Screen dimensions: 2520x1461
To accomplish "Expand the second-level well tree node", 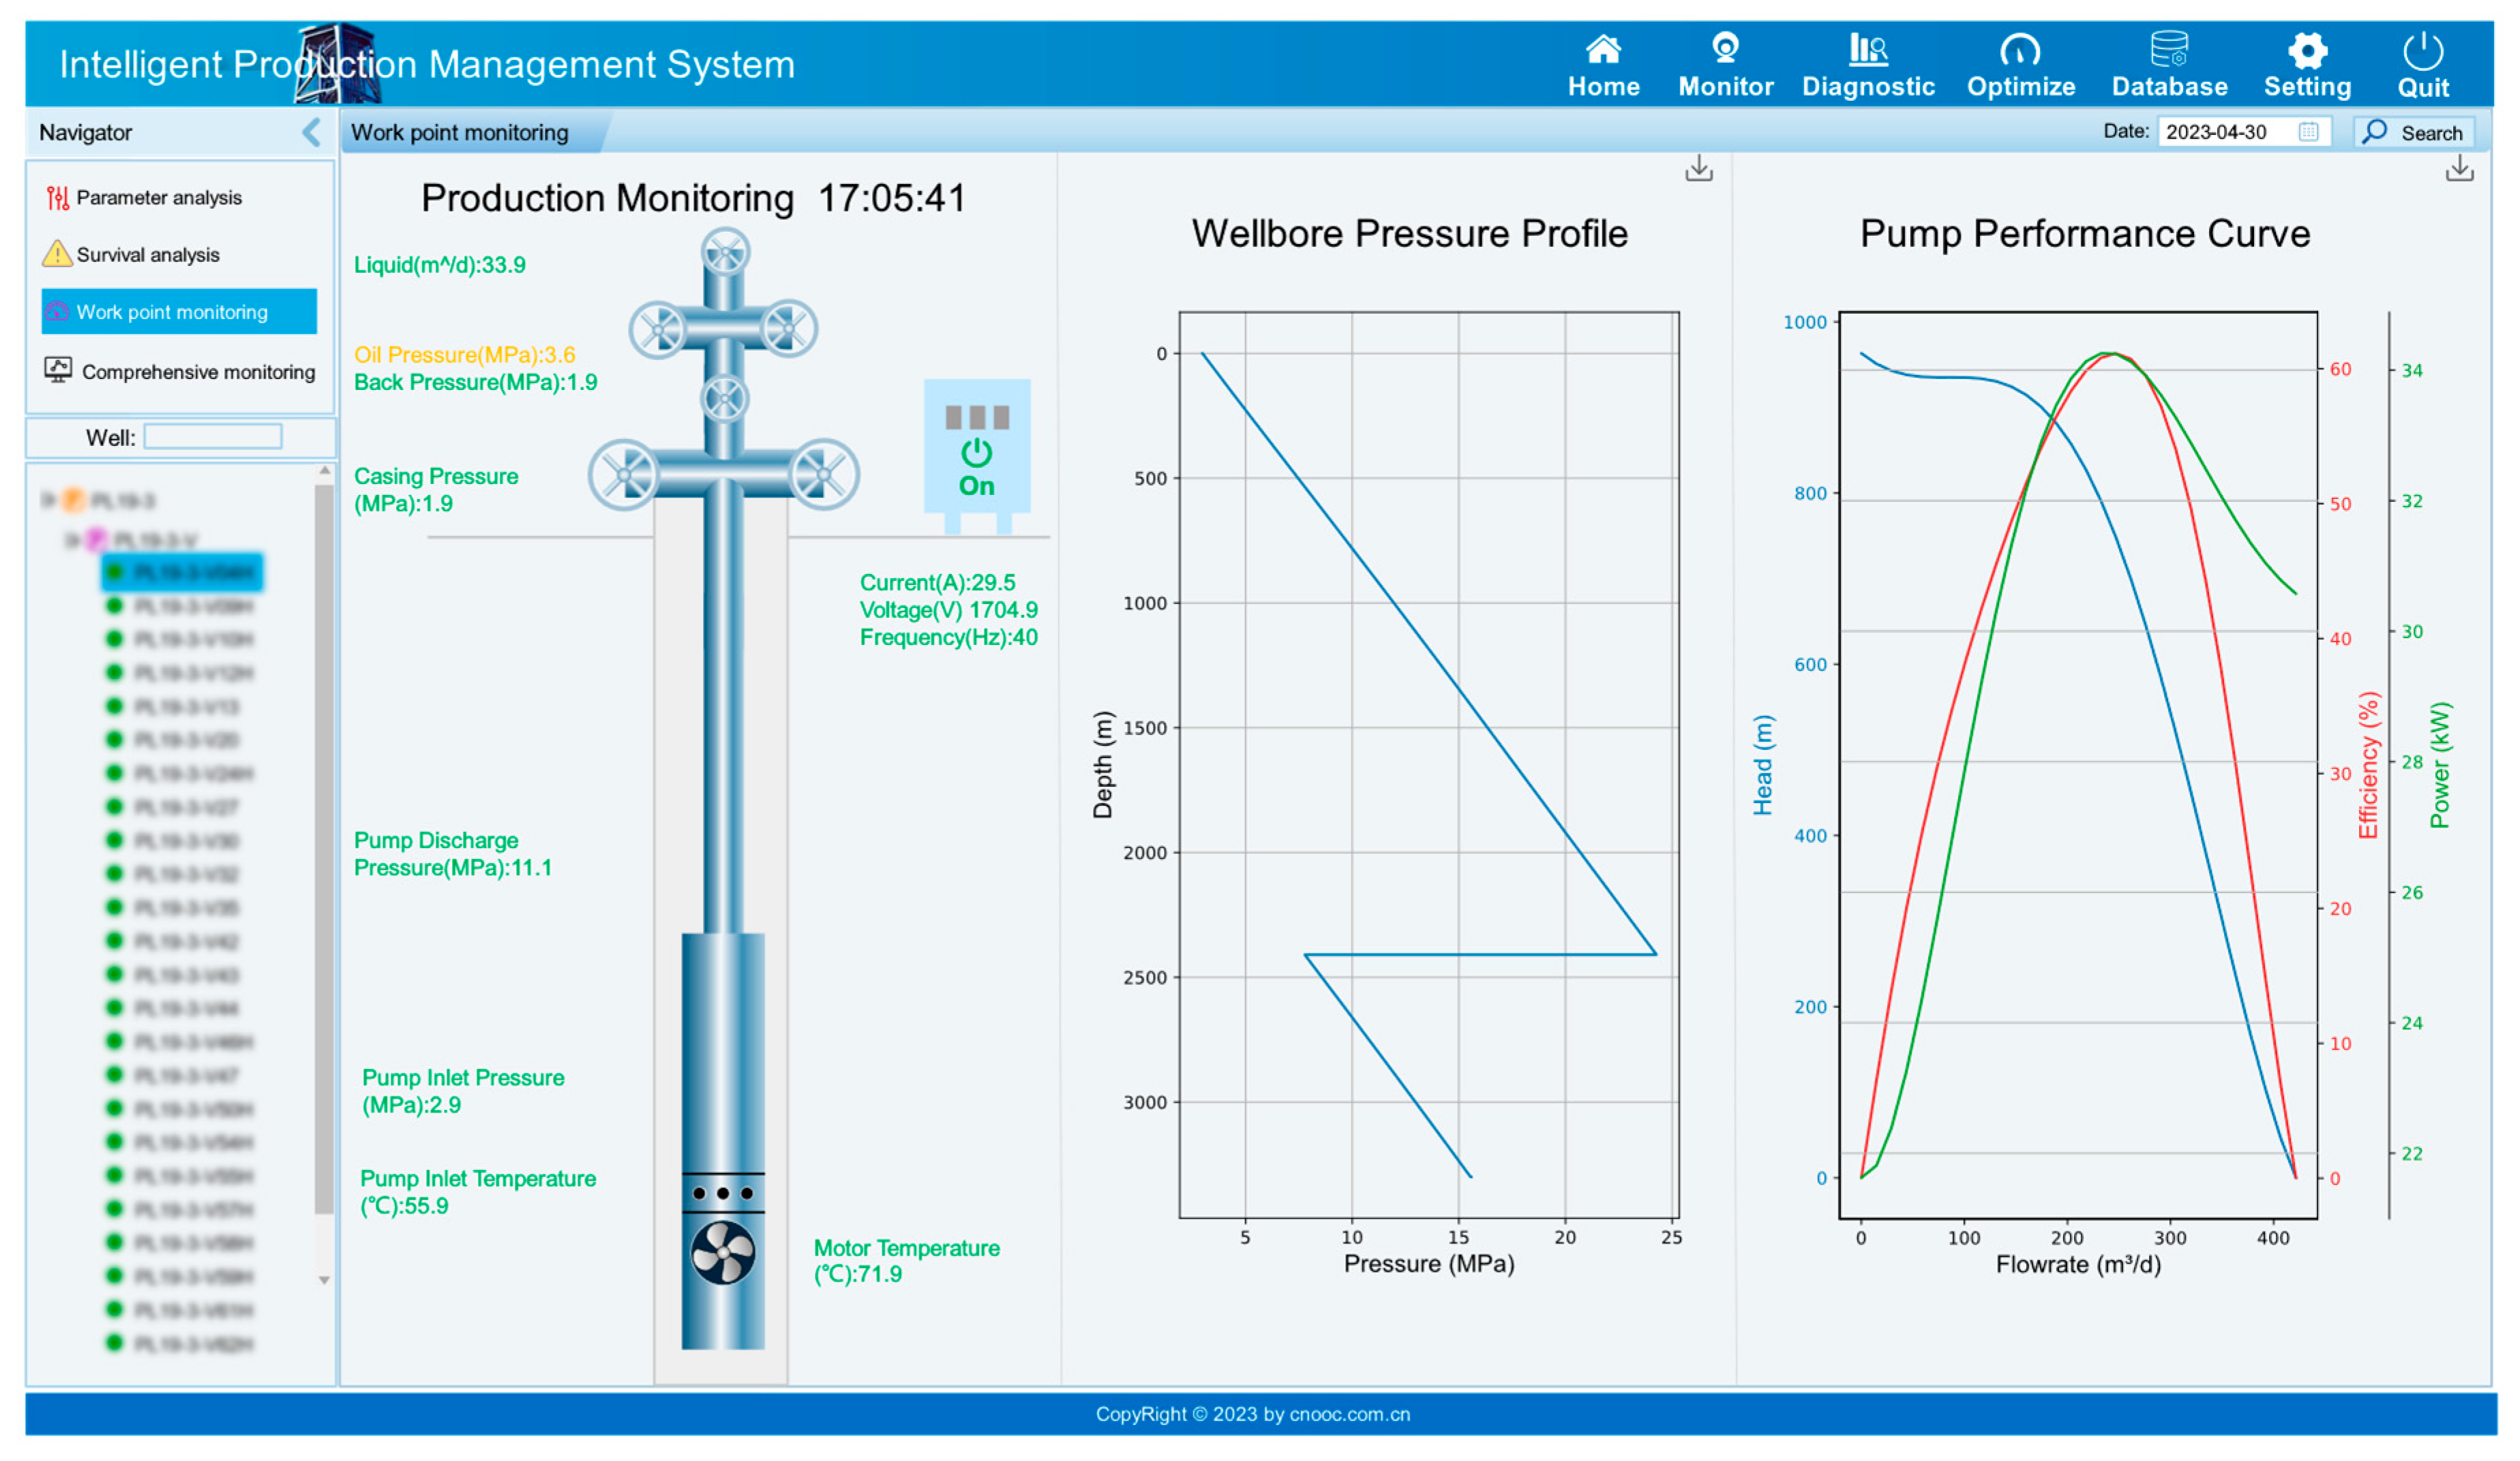I will point(72,540).
